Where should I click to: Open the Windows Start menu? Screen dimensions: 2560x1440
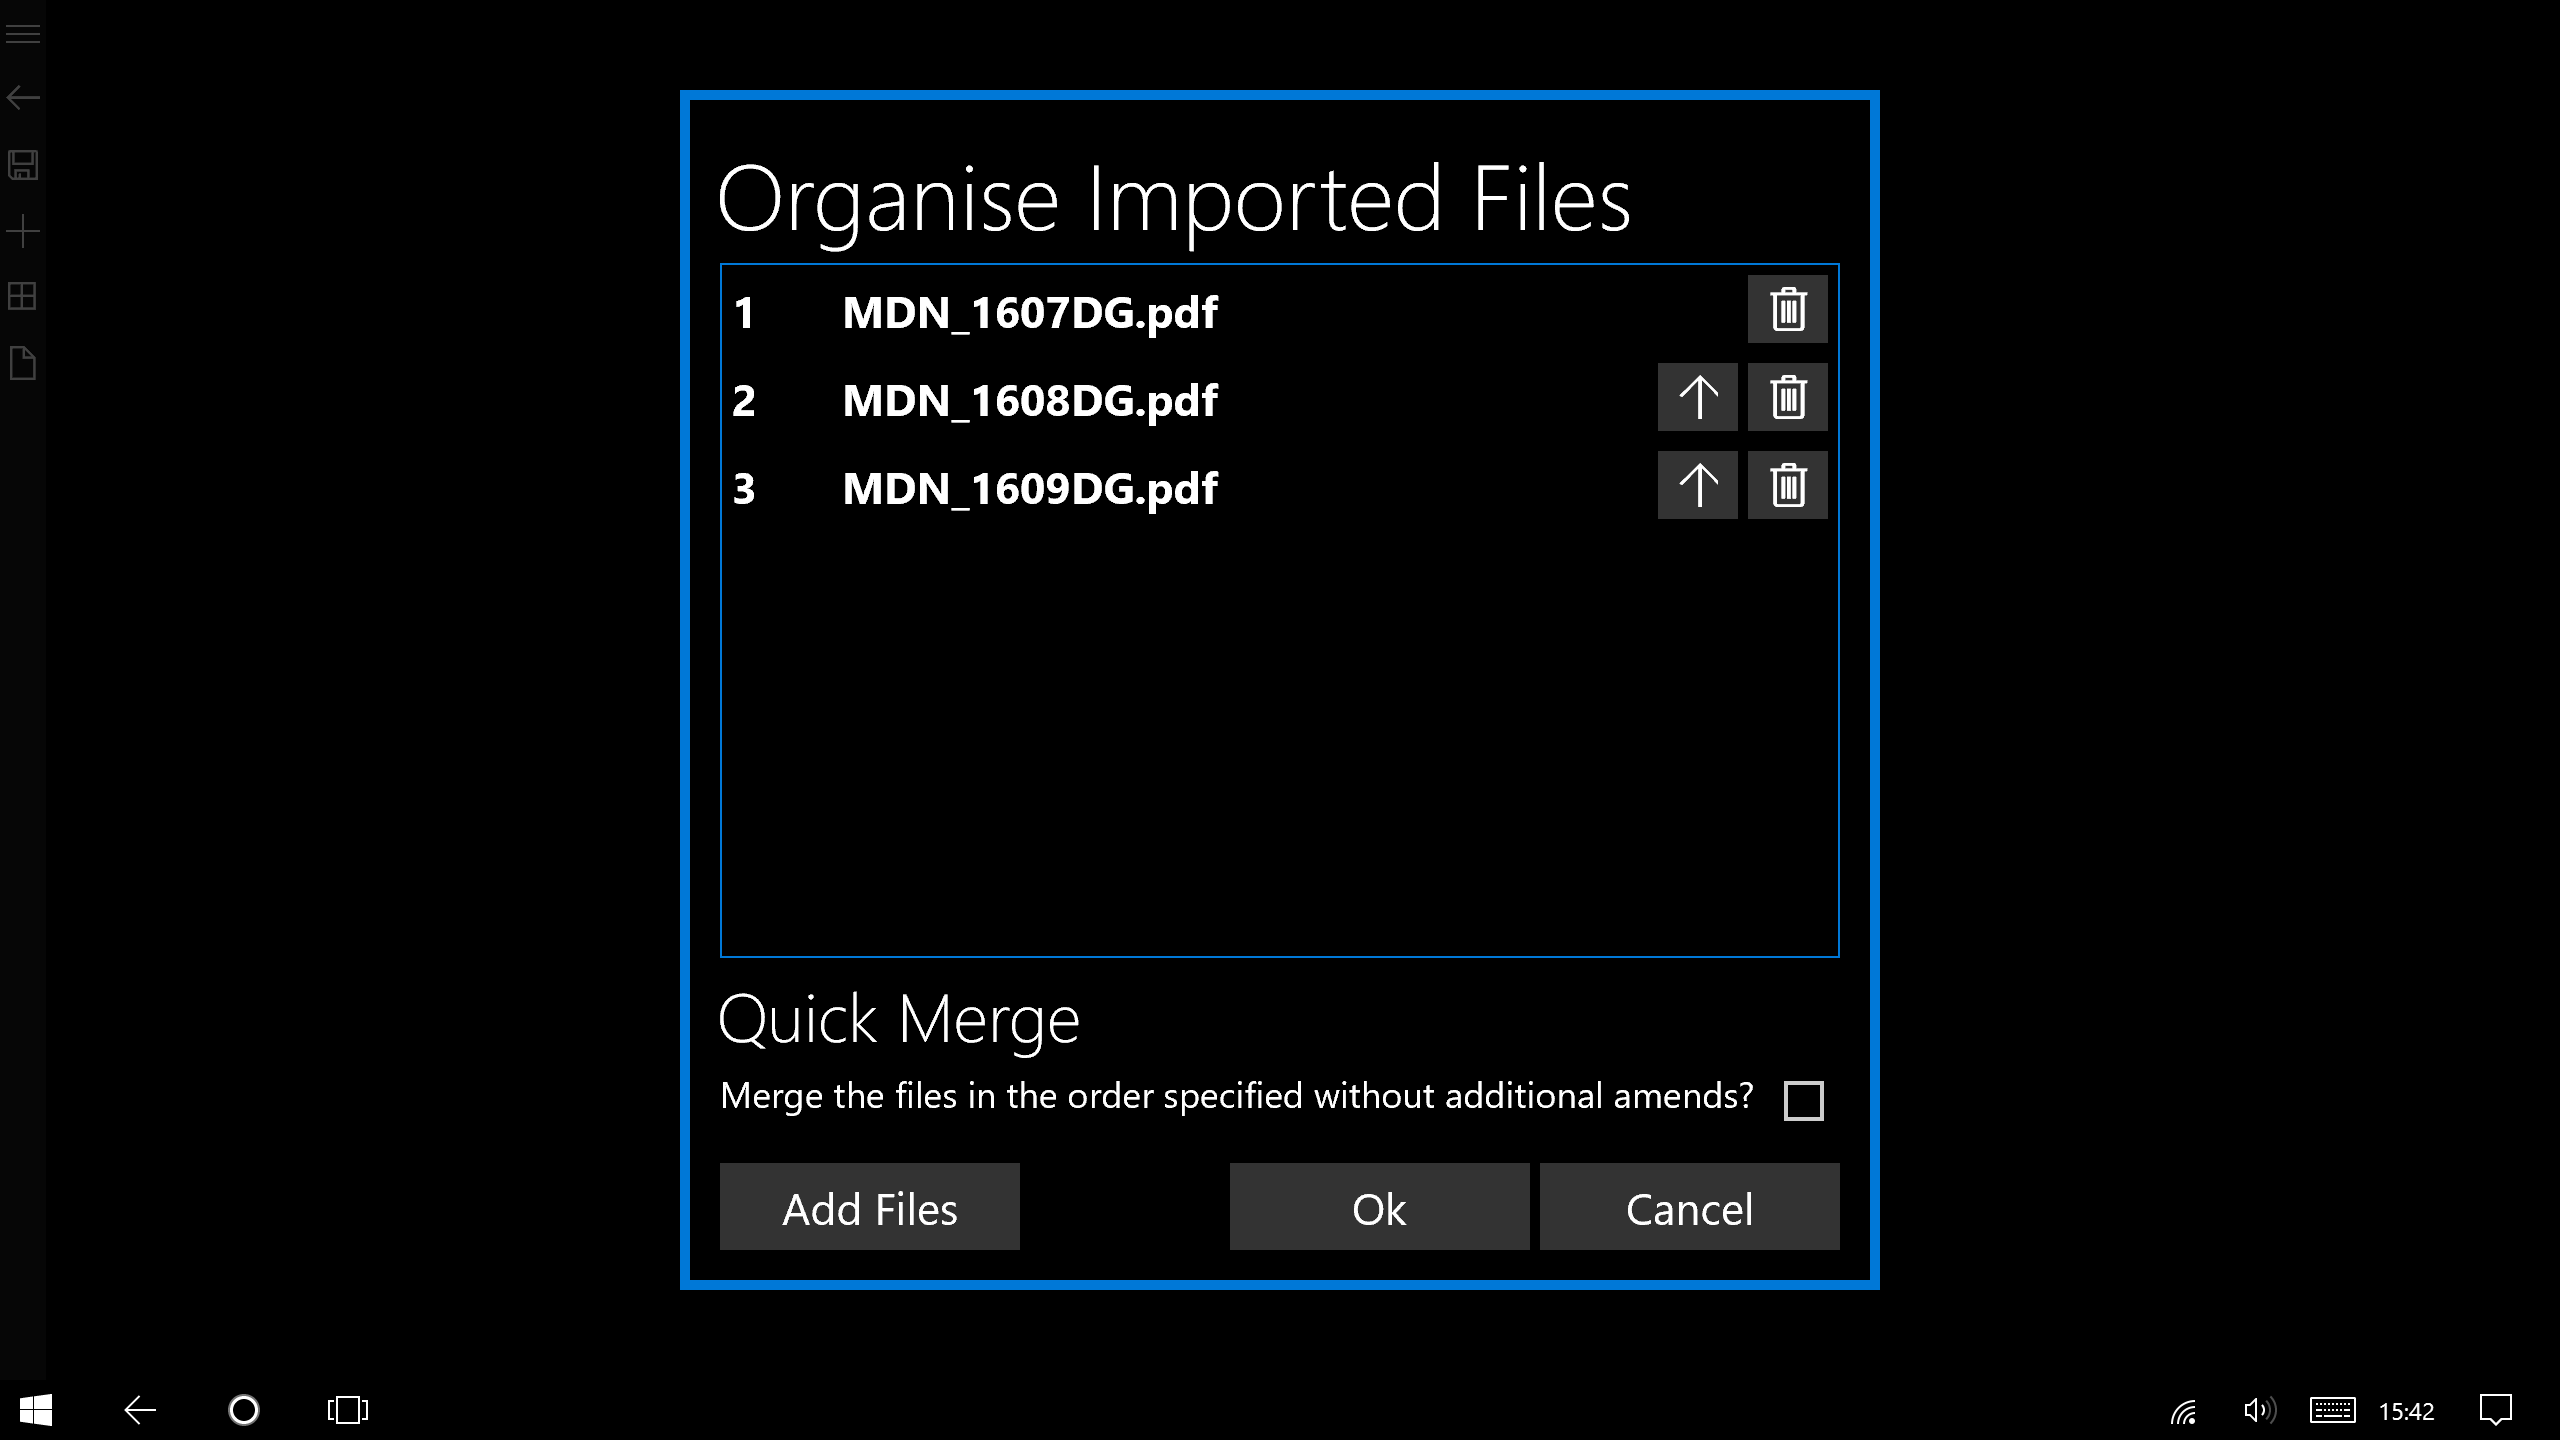coord(36,1410)
